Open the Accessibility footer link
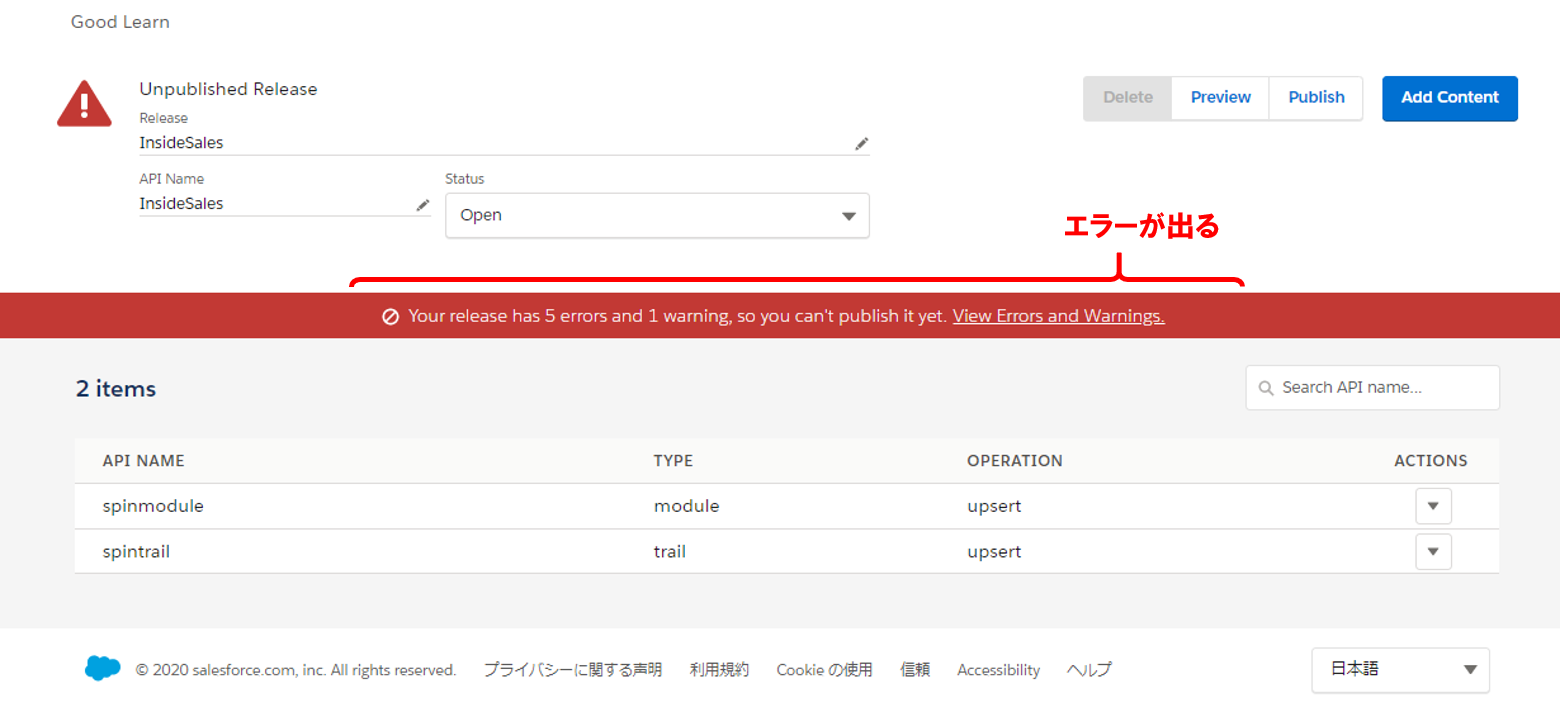 998,670
